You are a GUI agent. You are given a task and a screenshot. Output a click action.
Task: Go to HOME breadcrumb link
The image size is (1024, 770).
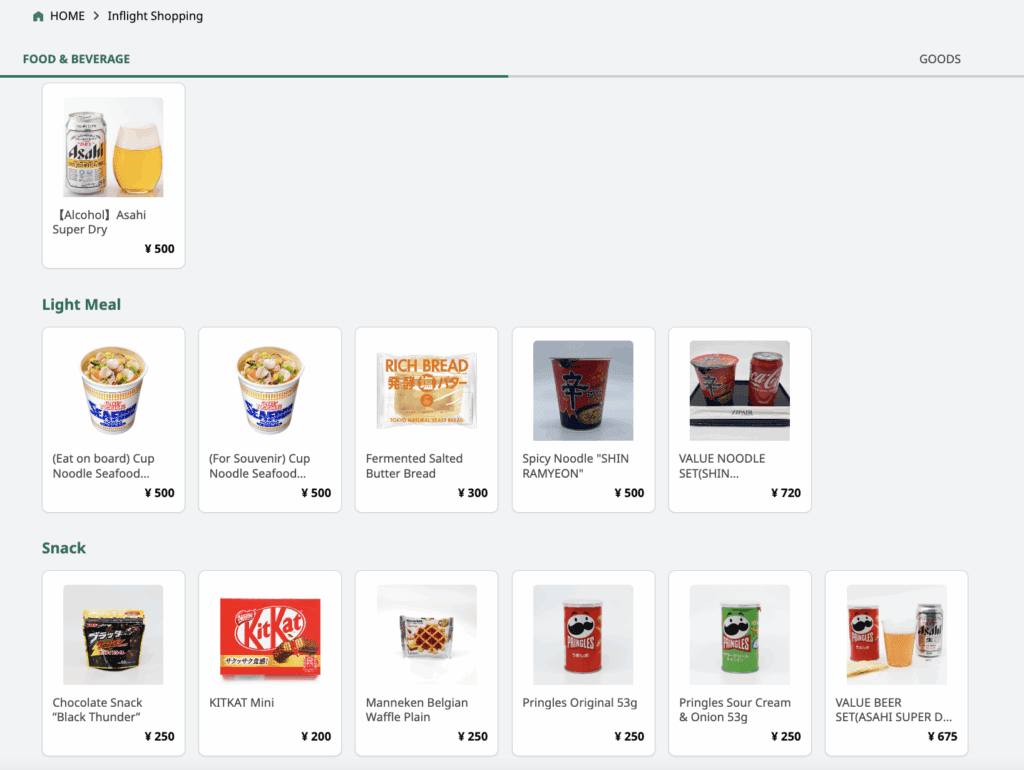click(x=67, y=16)
